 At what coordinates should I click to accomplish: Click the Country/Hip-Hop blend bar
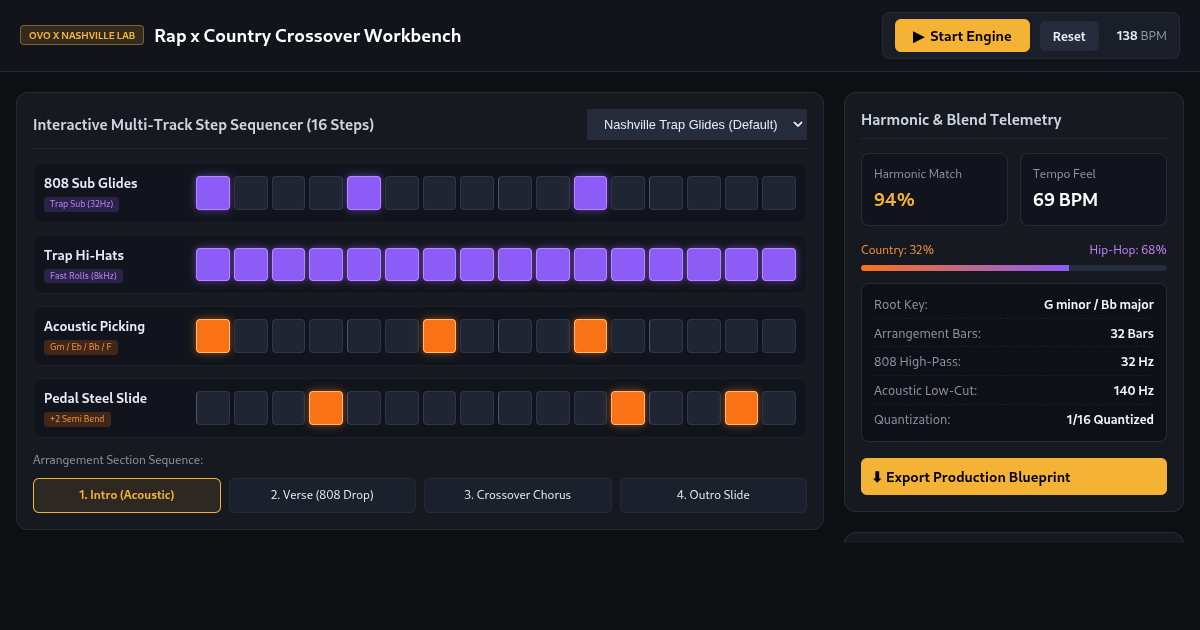pos(1014,268)
